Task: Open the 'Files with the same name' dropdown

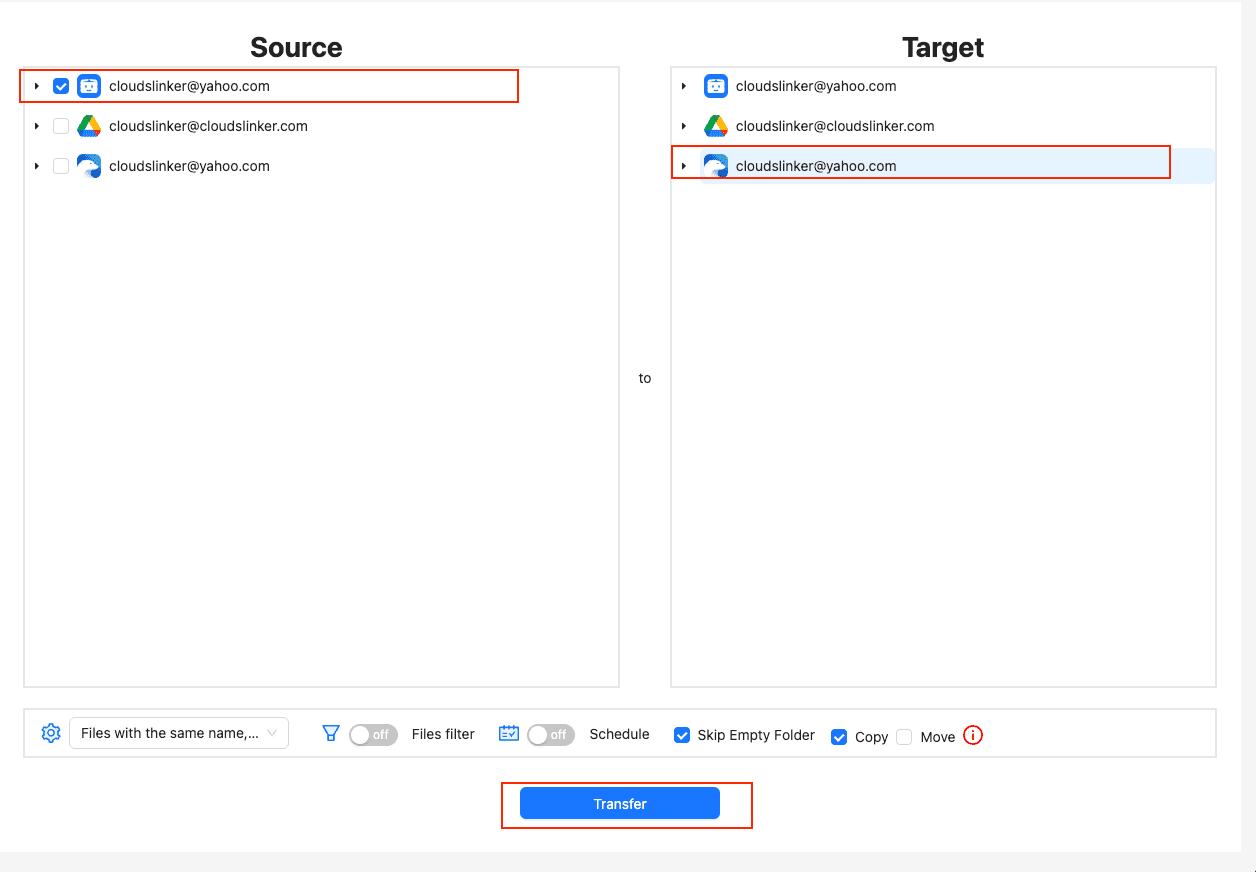Action: pyautogui.click(x=179, y=733)
